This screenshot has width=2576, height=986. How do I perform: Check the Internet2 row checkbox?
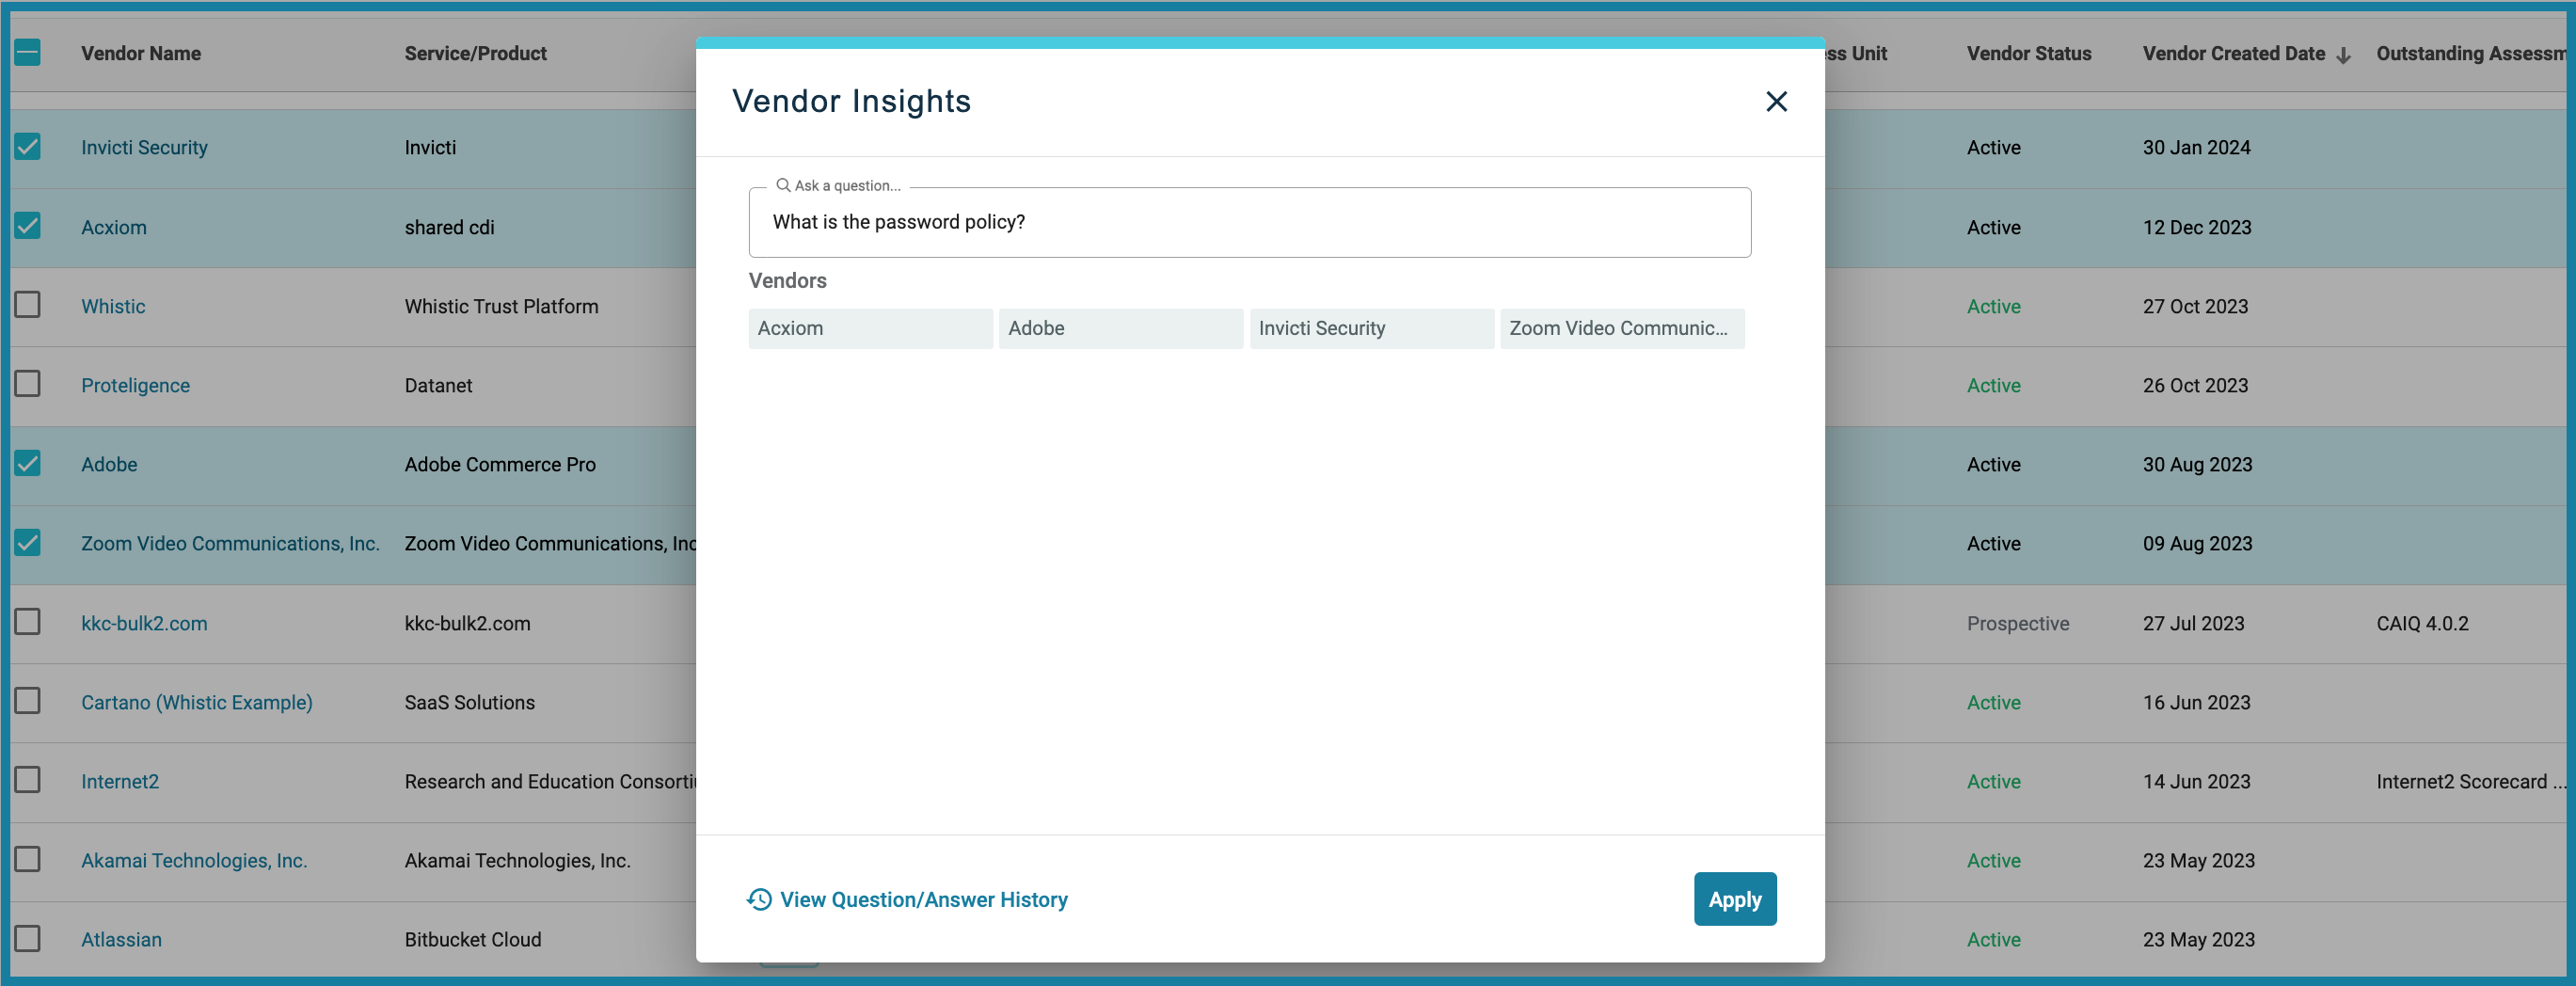coord(28,780)
